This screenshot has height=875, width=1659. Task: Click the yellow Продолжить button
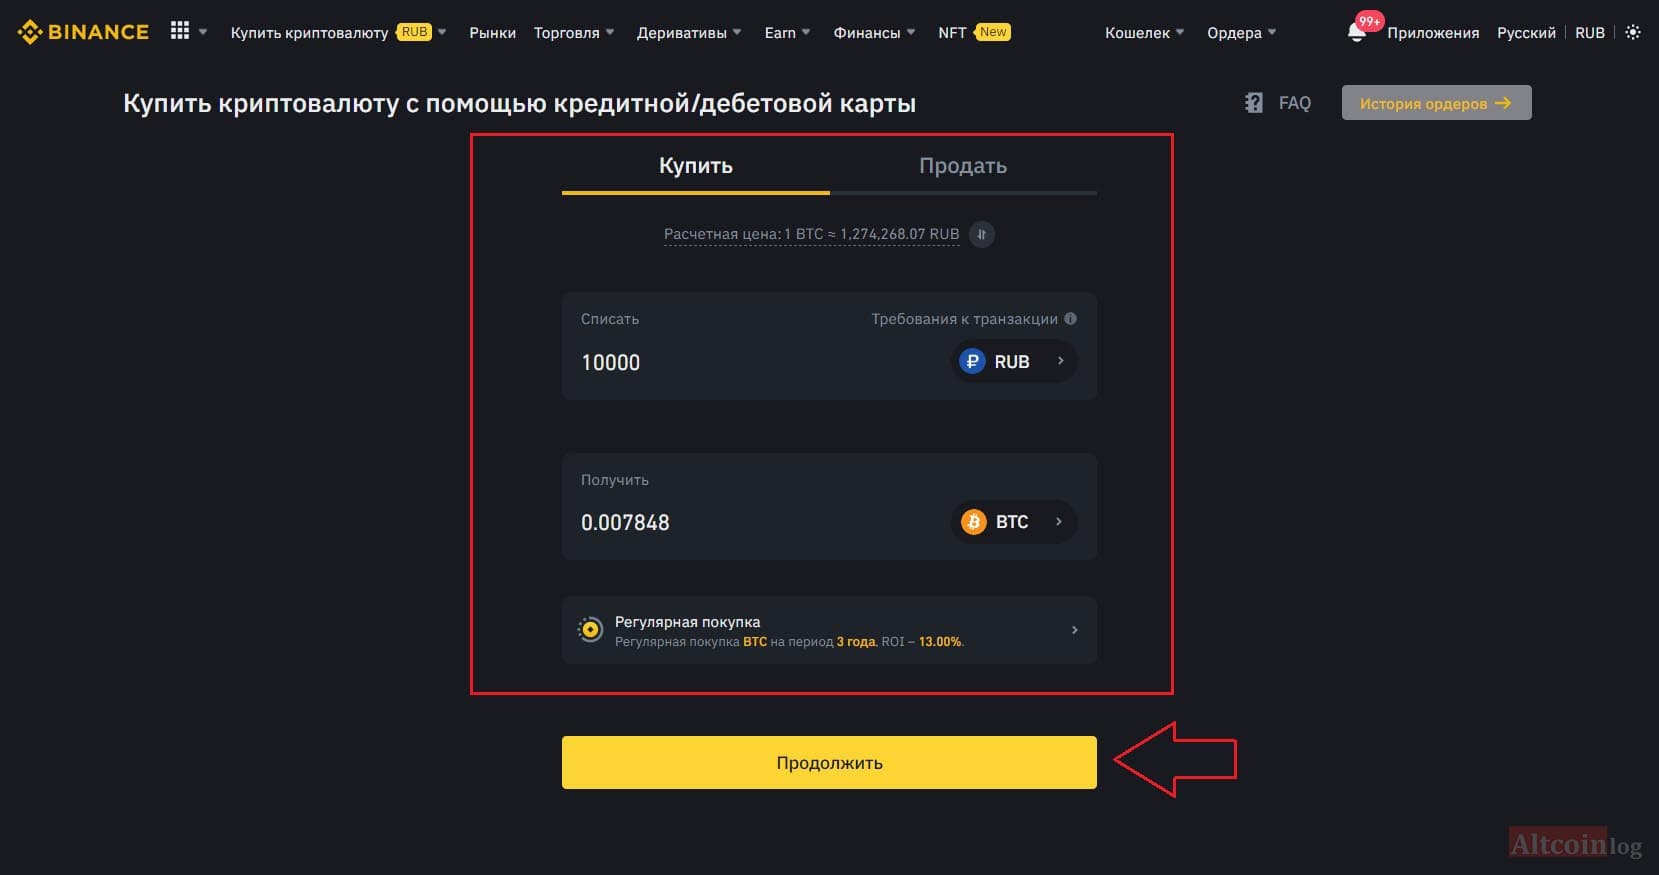(829, 763)
